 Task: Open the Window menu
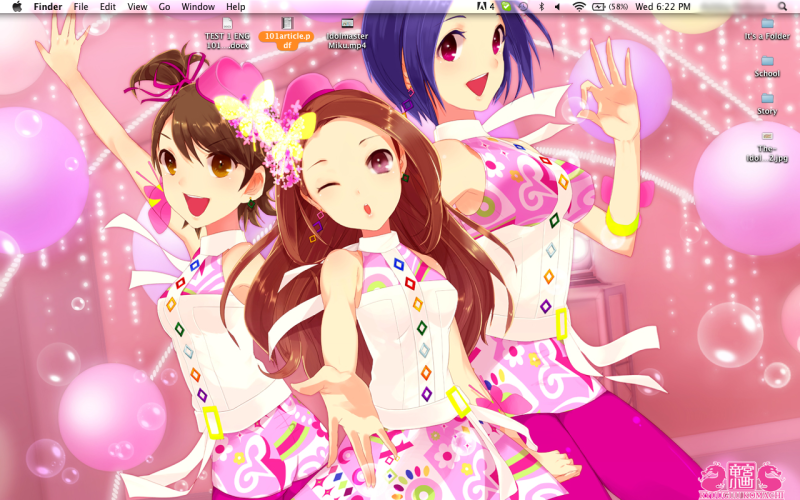(198, 7)
